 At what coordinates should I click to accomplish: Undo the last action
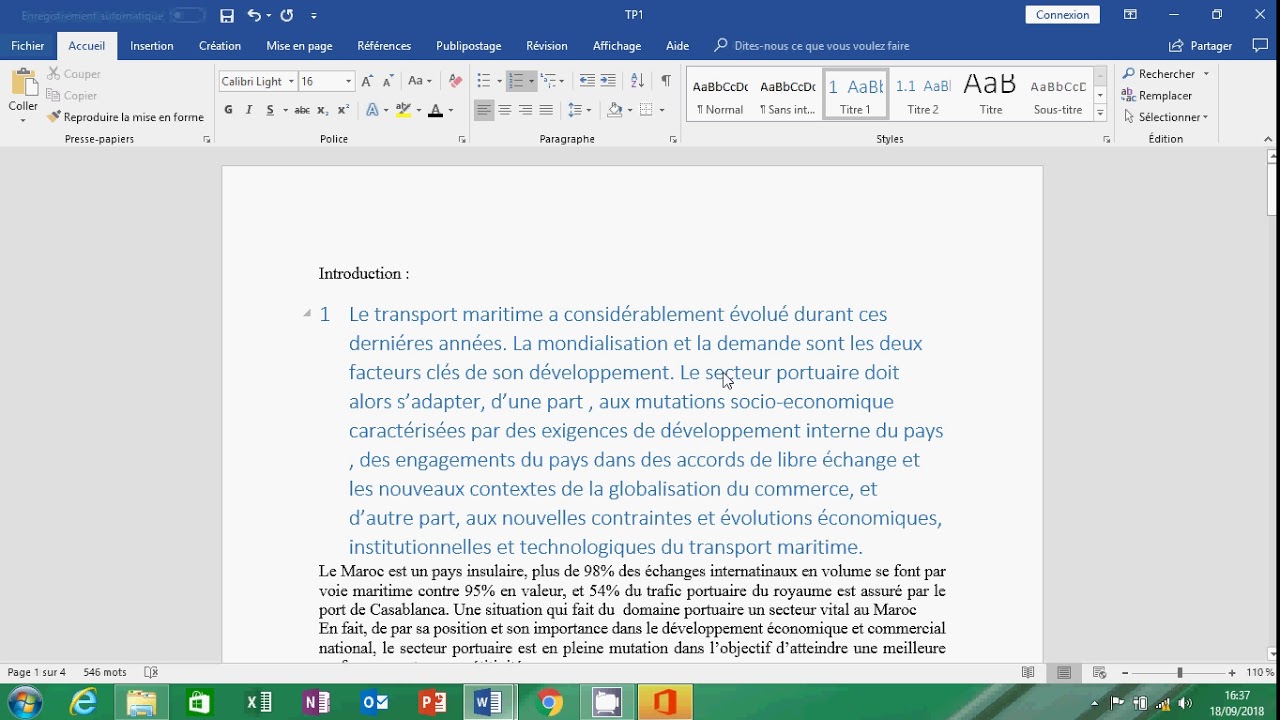pyautogui.click(x=254, y=15)
